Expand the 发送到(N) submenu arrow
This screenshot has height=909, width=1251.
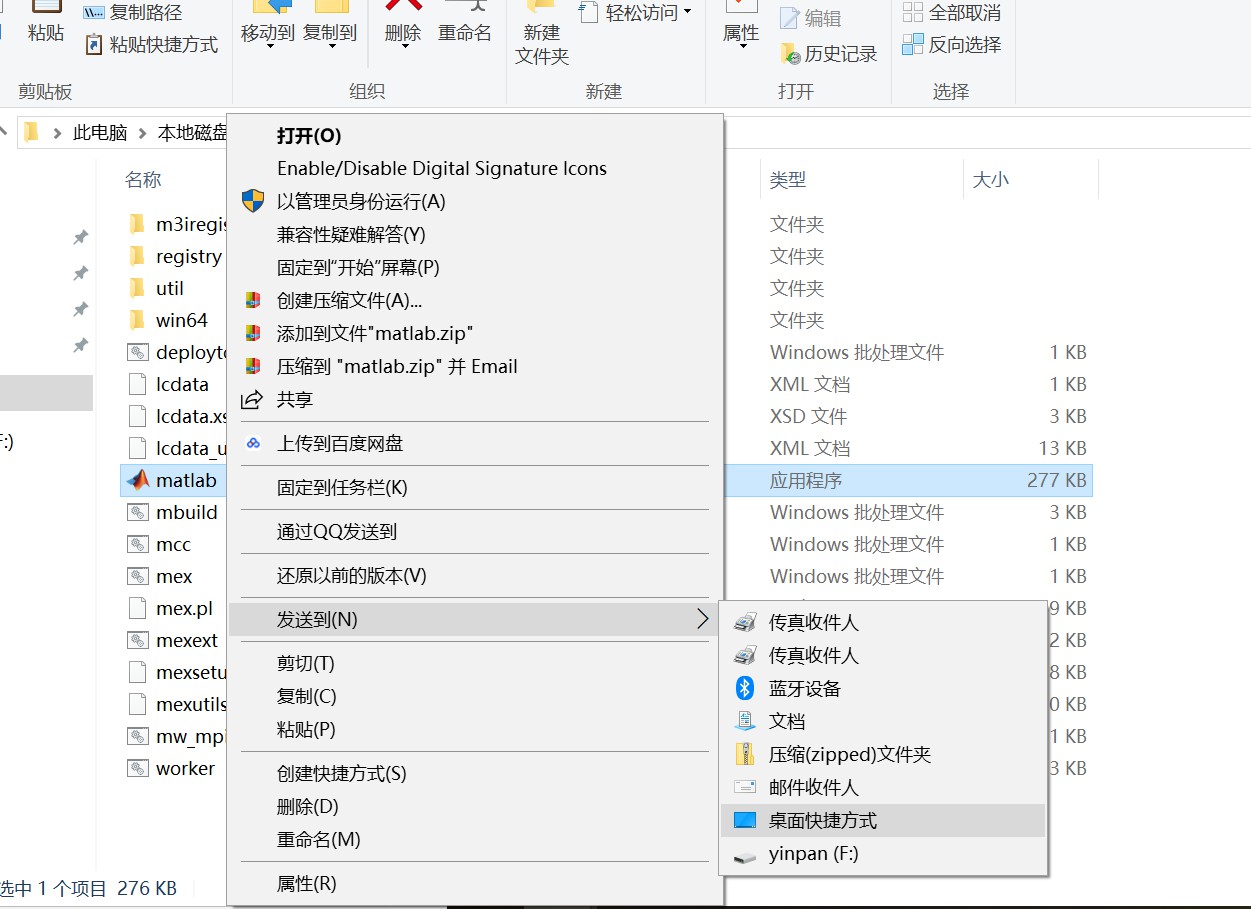(x=702, y=619)
